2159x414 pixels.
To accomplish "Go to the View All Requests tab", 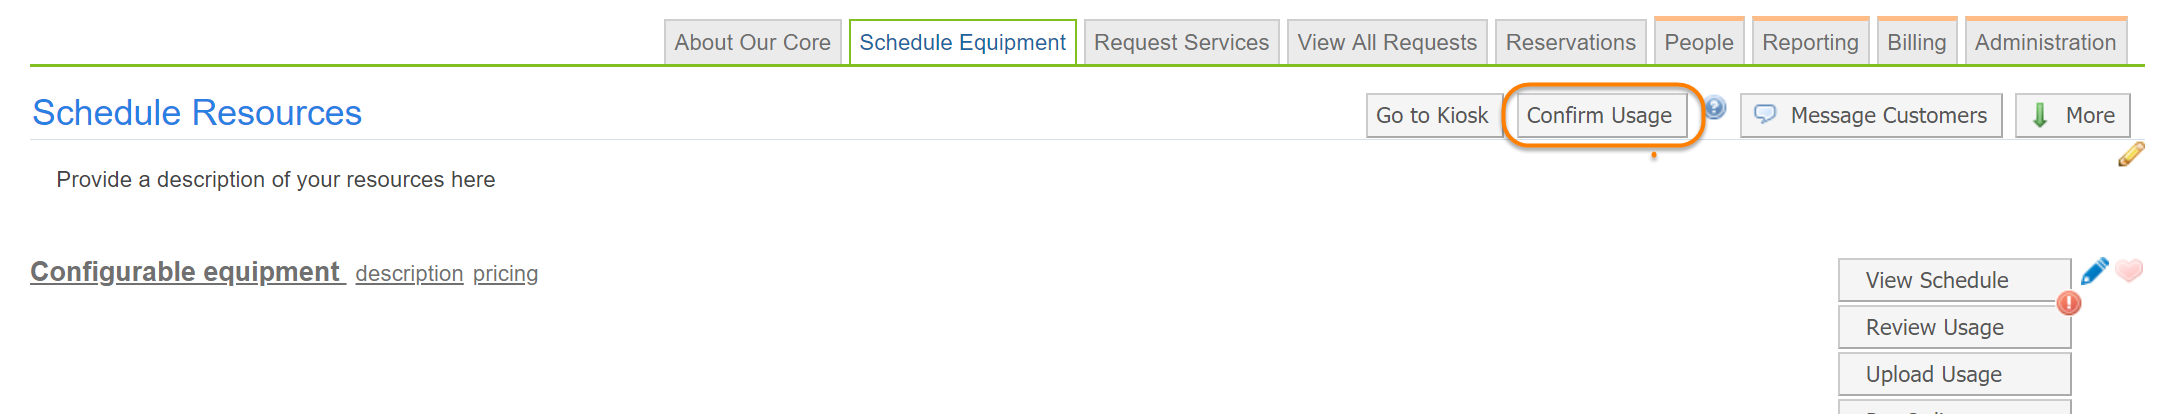I will (1386, 43).
